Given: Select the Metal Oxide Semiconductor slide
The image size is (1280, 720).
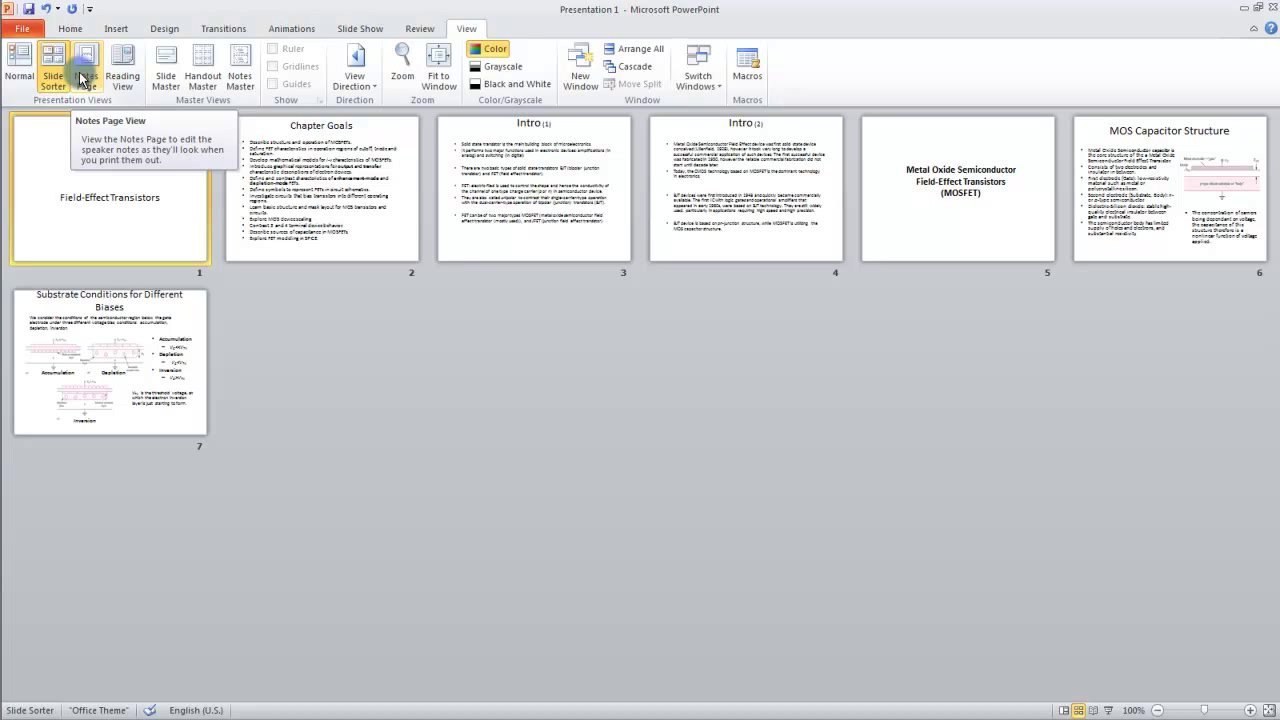Looking at the screenshot, I should [x=958, y=188].
